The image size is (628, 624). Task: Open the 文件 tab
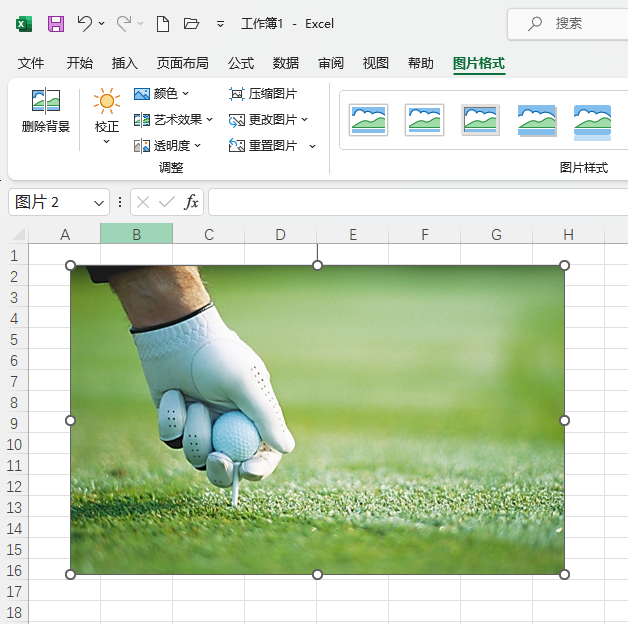31,63
